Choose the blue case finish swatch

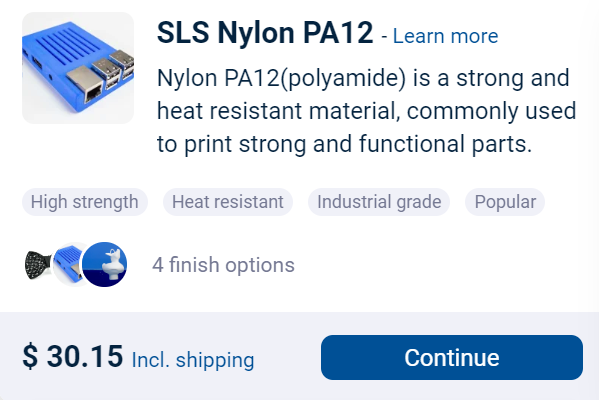point(68,264)
